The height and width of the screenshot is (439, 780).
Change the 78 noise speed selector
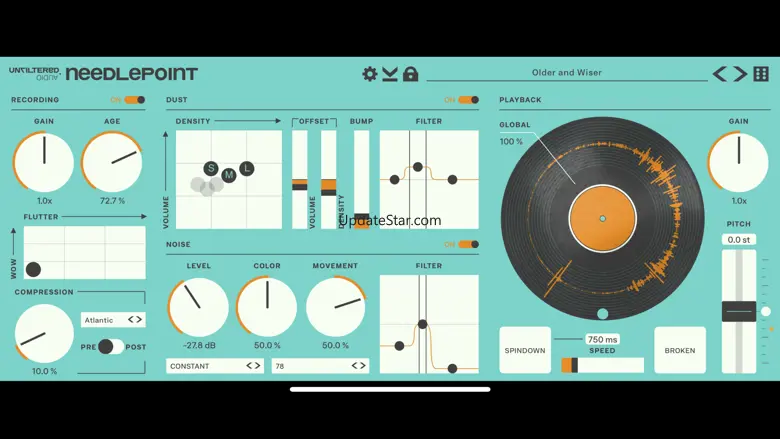[321, 366]
